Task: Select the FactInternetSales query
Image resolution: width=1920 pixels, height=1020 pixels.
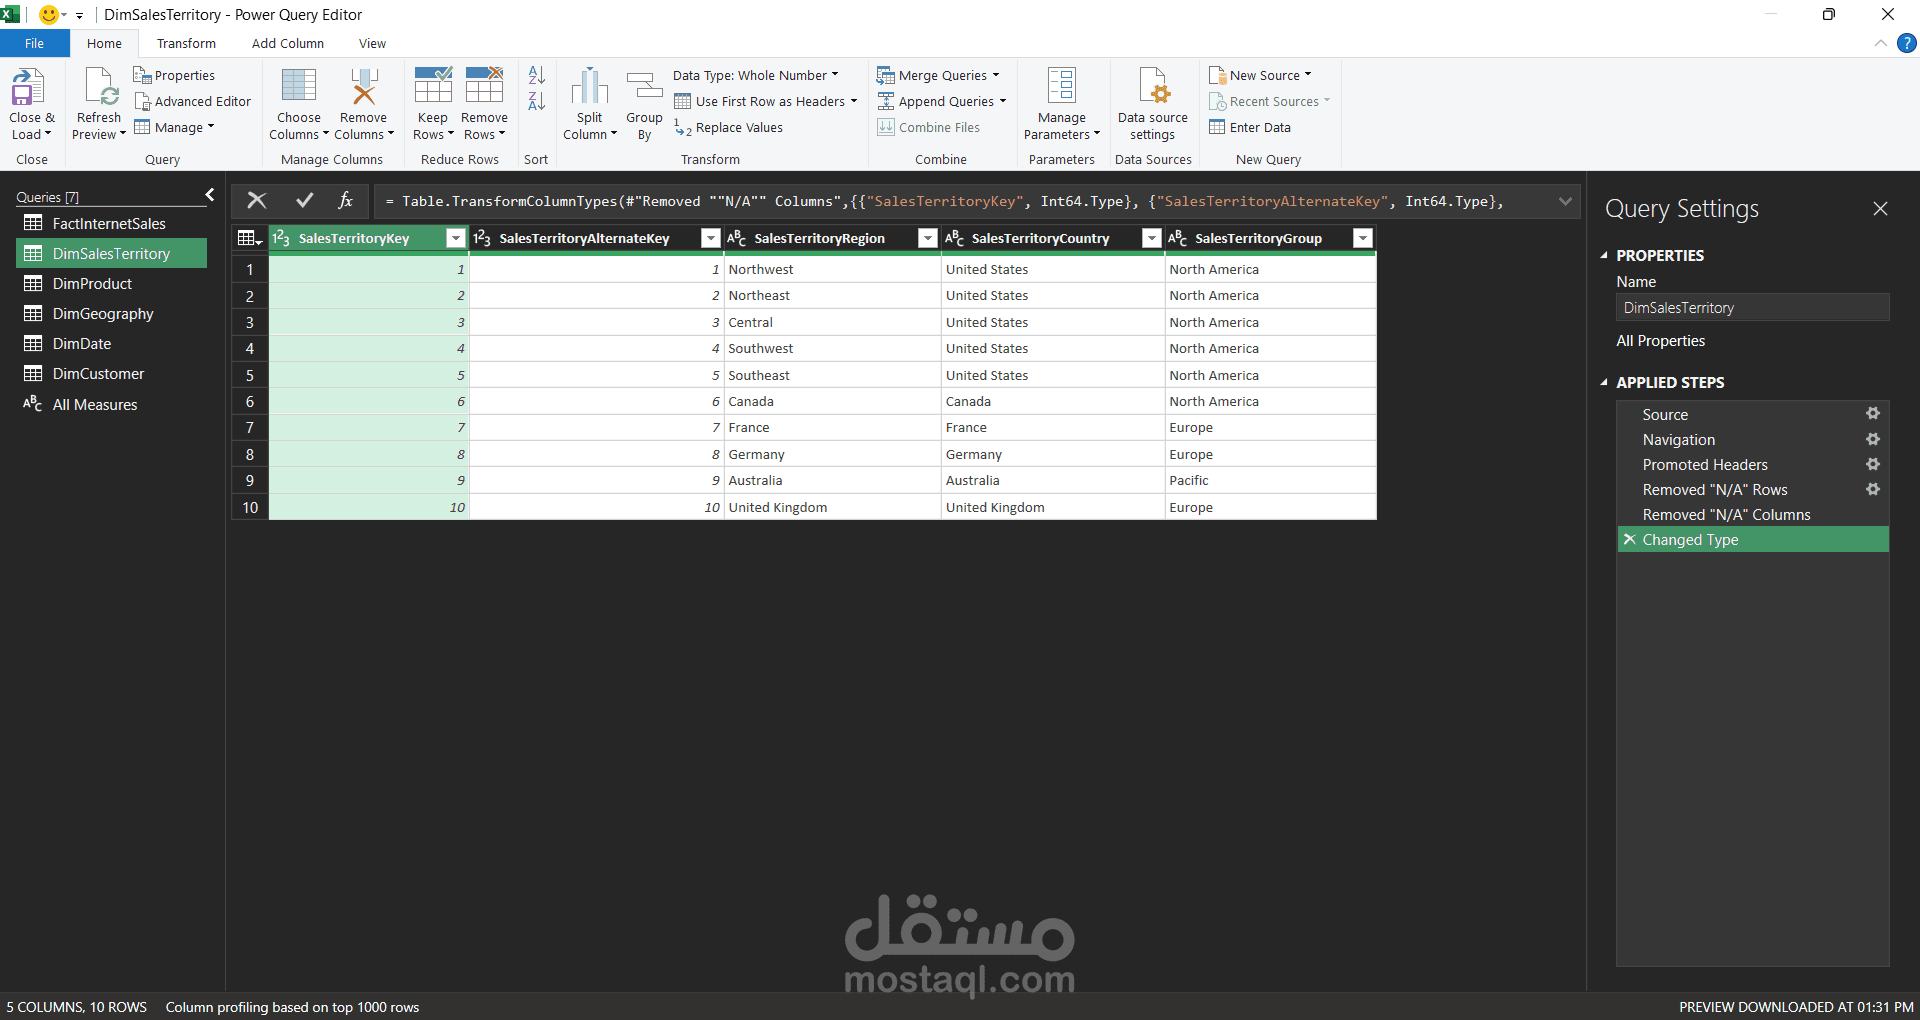Action: (x=112, y=223)
